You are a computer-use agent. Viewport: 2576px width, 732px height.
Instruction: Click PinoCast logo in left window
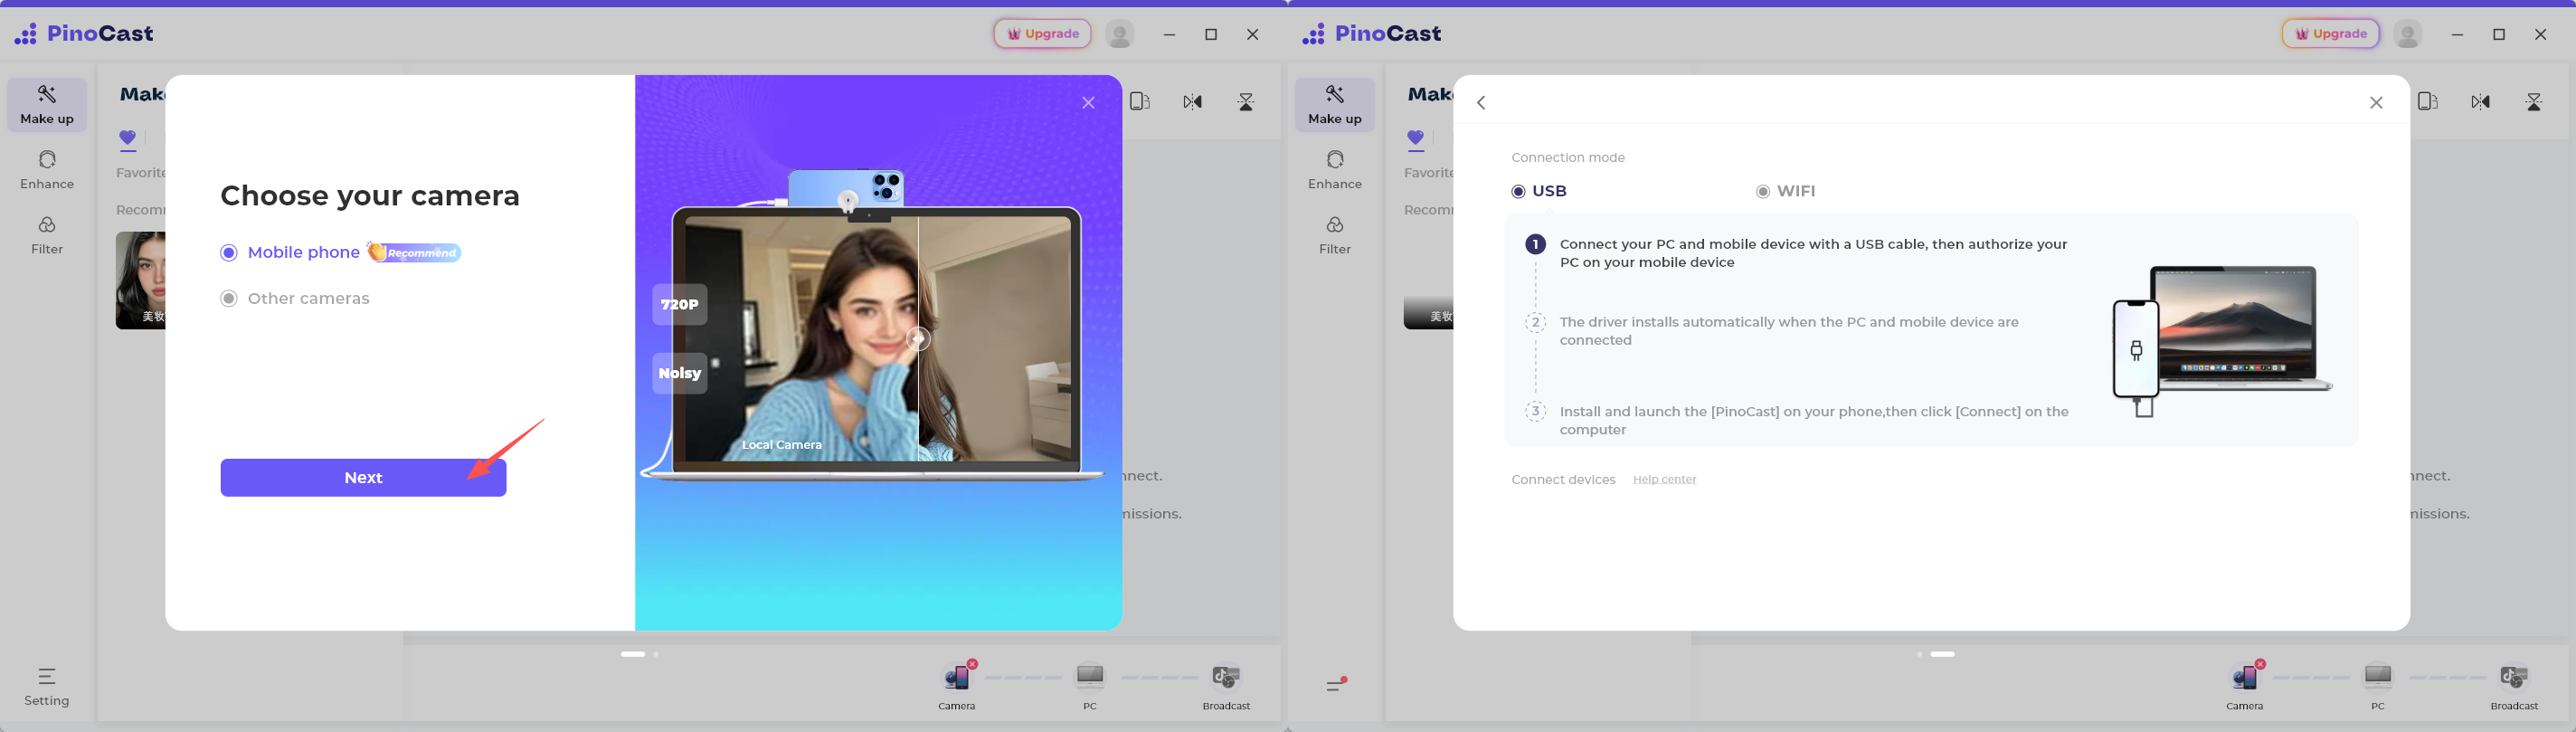[x=84, y=34]
